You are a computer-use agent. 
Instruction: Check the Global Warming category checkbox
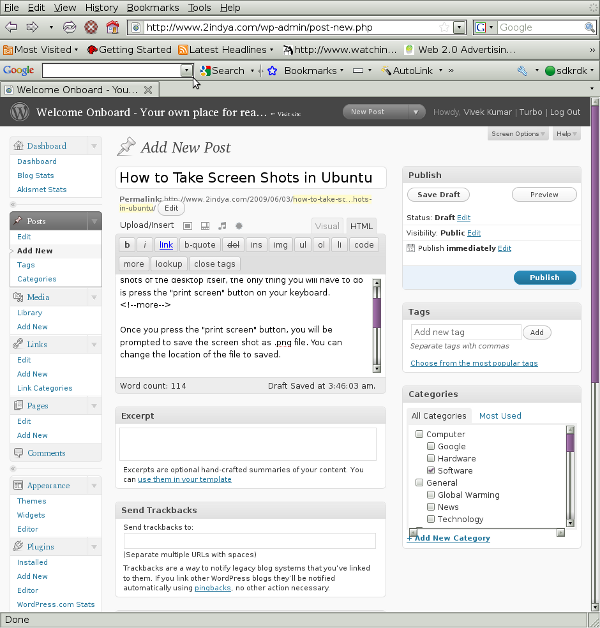point(431,495)
